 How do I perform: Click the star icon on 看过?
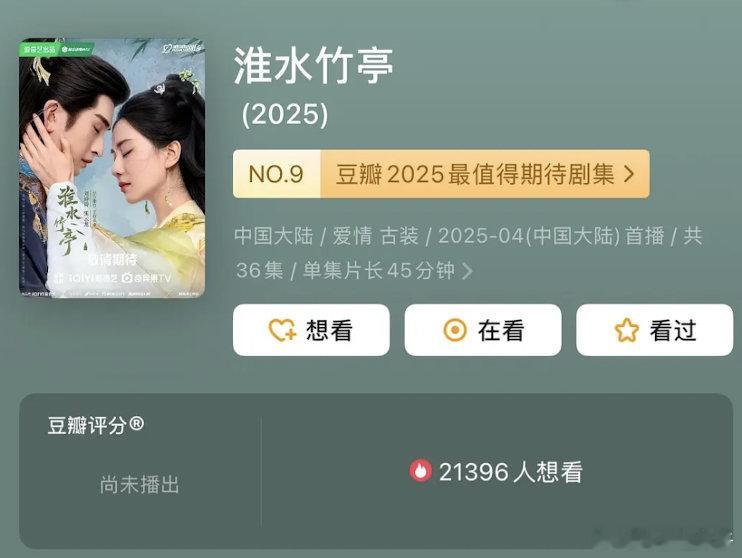click(627, 330)
